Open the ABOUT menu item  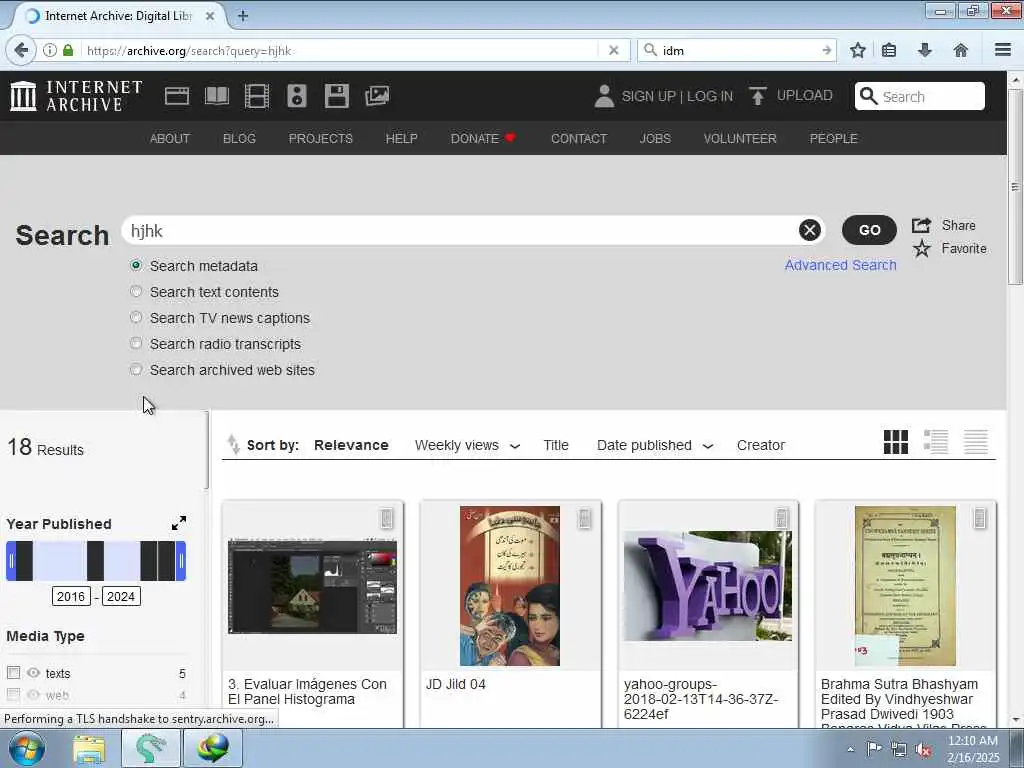coord(170,138)
